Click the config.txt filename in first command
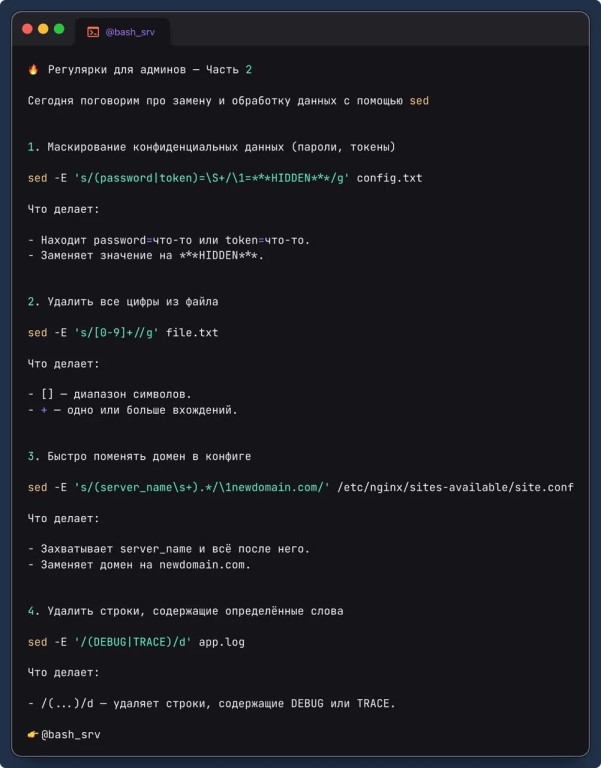The width and height of the screenshot is (601, 768). point(389,178)
